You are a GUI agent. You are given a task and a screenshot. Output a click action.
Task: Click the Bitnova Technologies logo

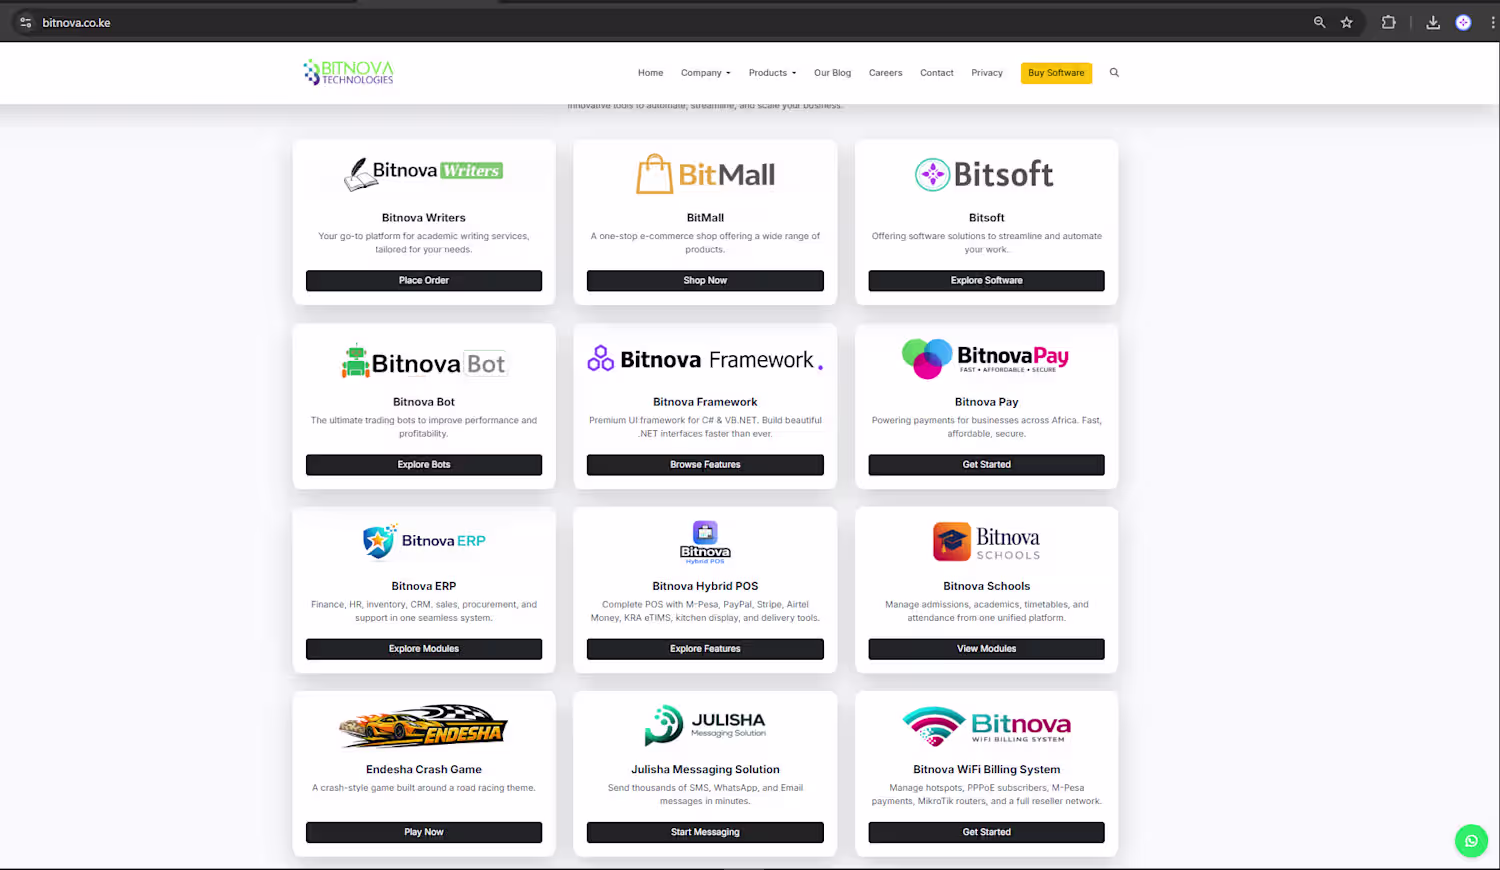point(349,72)
